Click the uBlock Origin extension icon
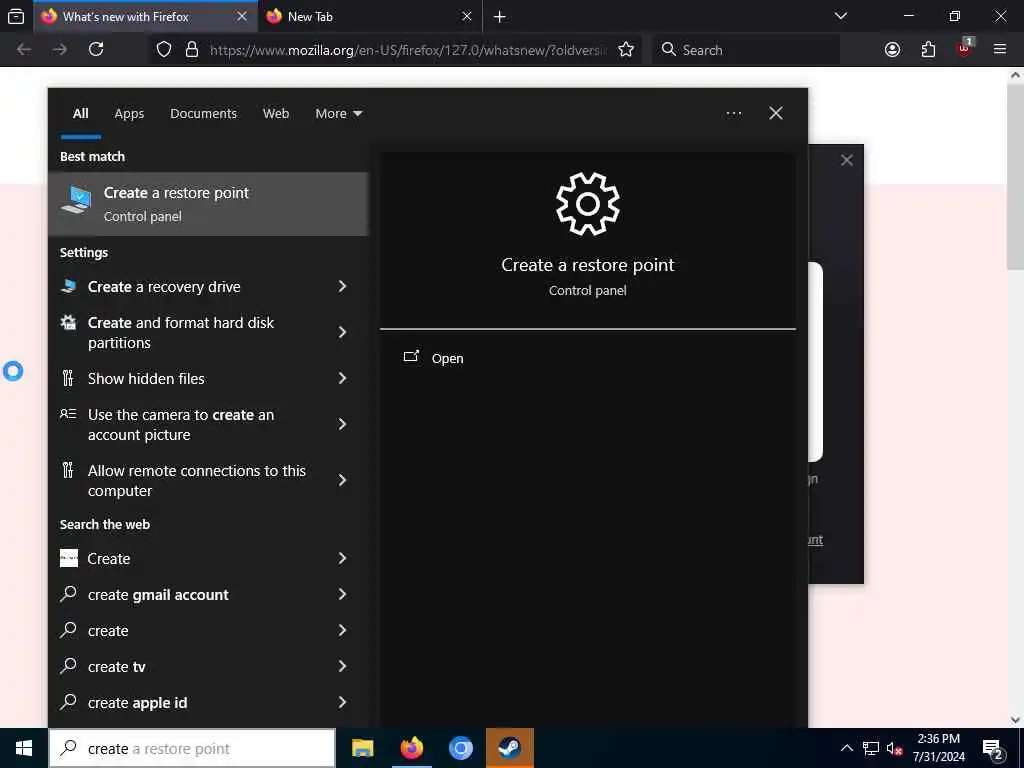The width and height of the screenshot is (1024, 768). point(965,48)
